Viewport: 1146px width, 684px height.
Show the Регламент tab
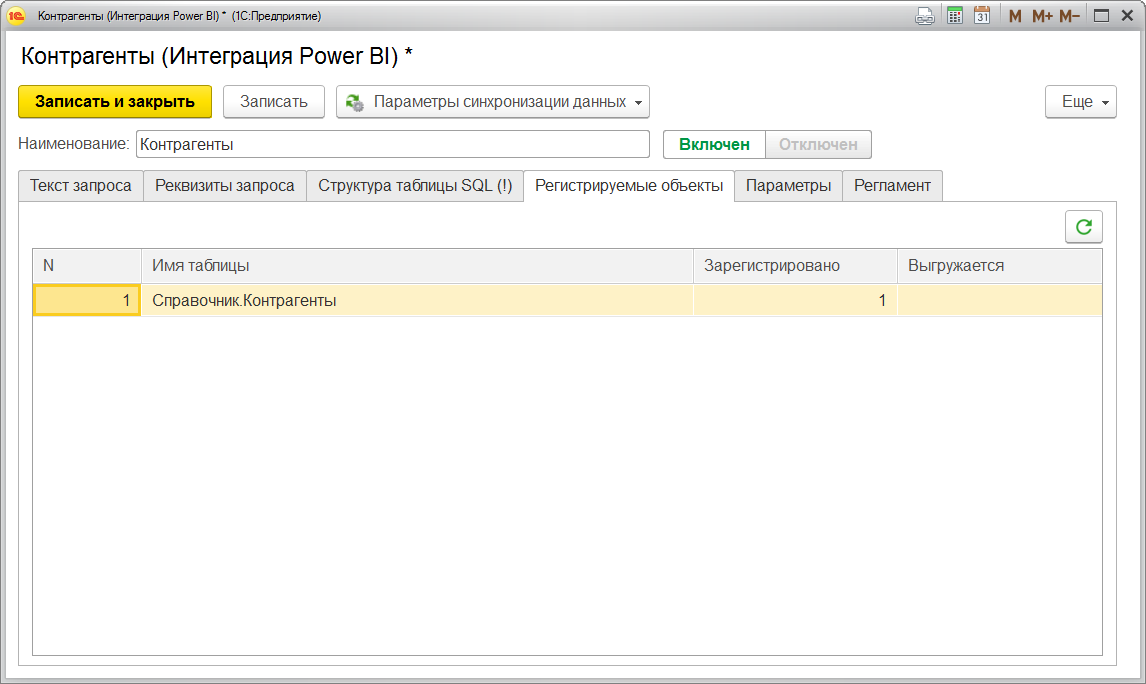[x=892, y=186]
